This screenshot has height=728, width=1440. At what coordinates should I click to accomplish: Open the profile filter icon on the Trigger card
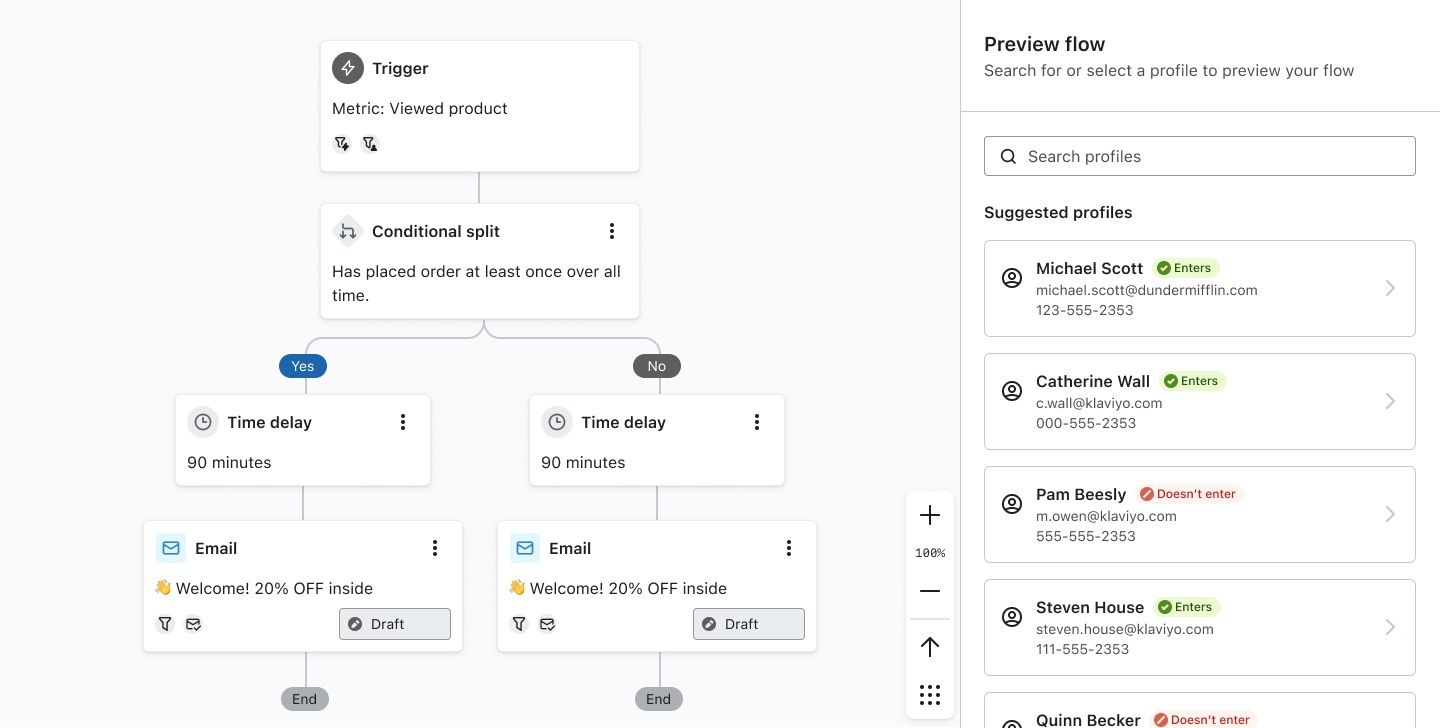pyautogui.click(x=370, y=143)
